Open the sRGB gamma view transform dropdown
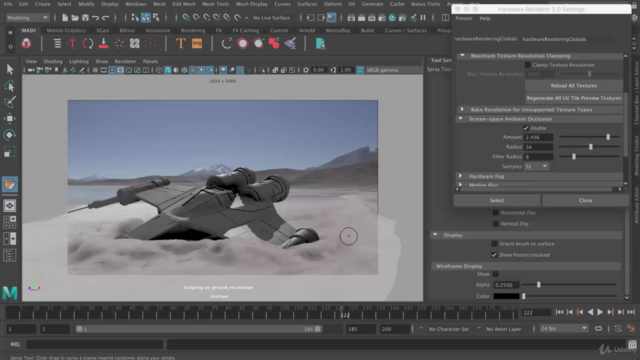Viewport: 640px width, 360px height. pyautogui.click(x=393, y=70)
